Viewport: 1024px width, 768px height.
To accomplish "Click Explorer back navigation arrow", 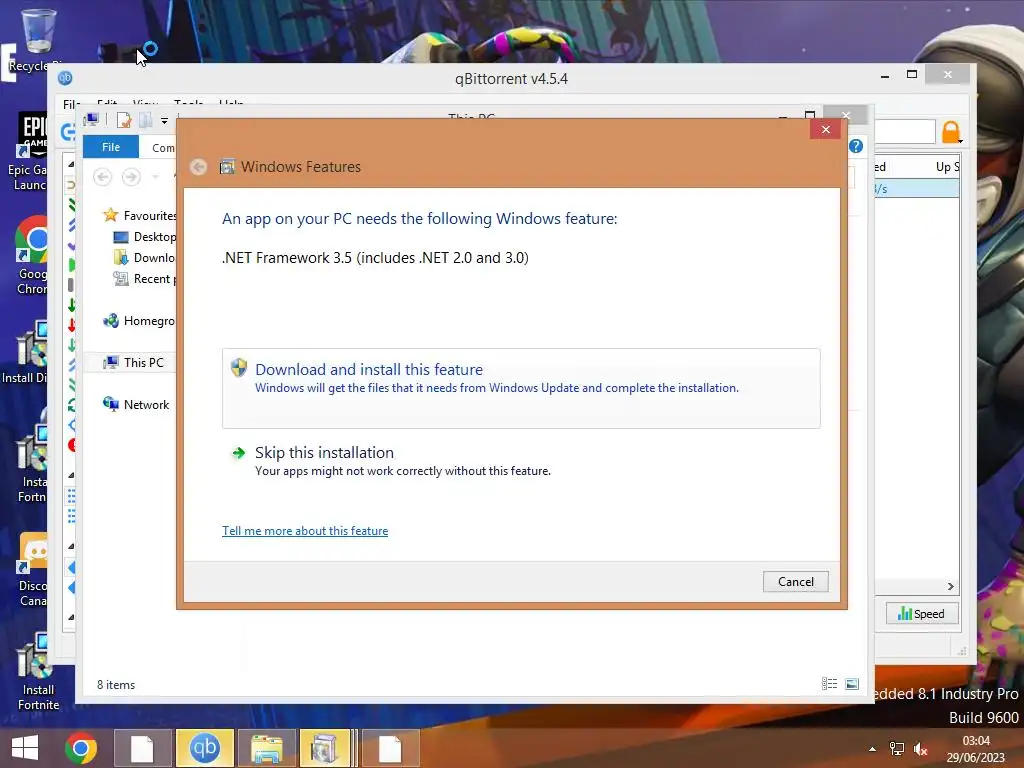I will tap(103, 177).
